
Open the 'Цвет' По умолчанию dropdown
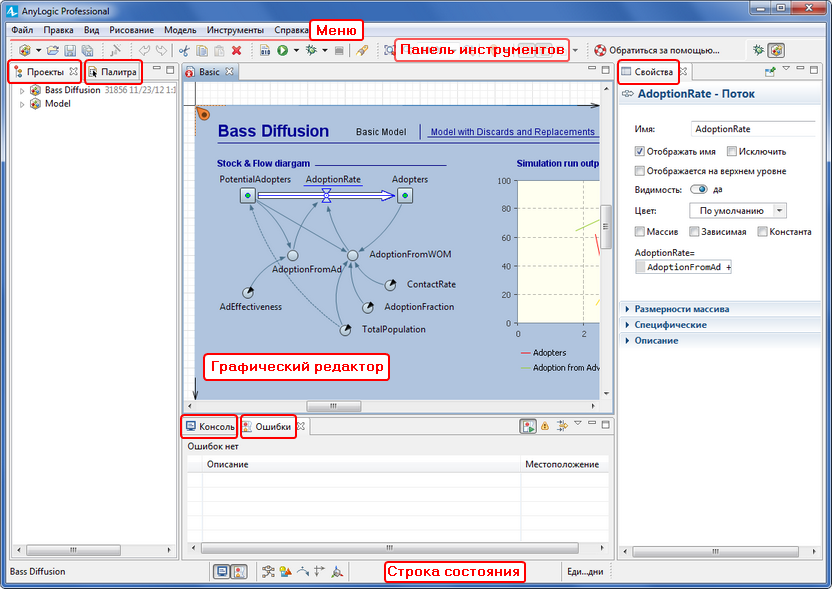click(738, 211)
